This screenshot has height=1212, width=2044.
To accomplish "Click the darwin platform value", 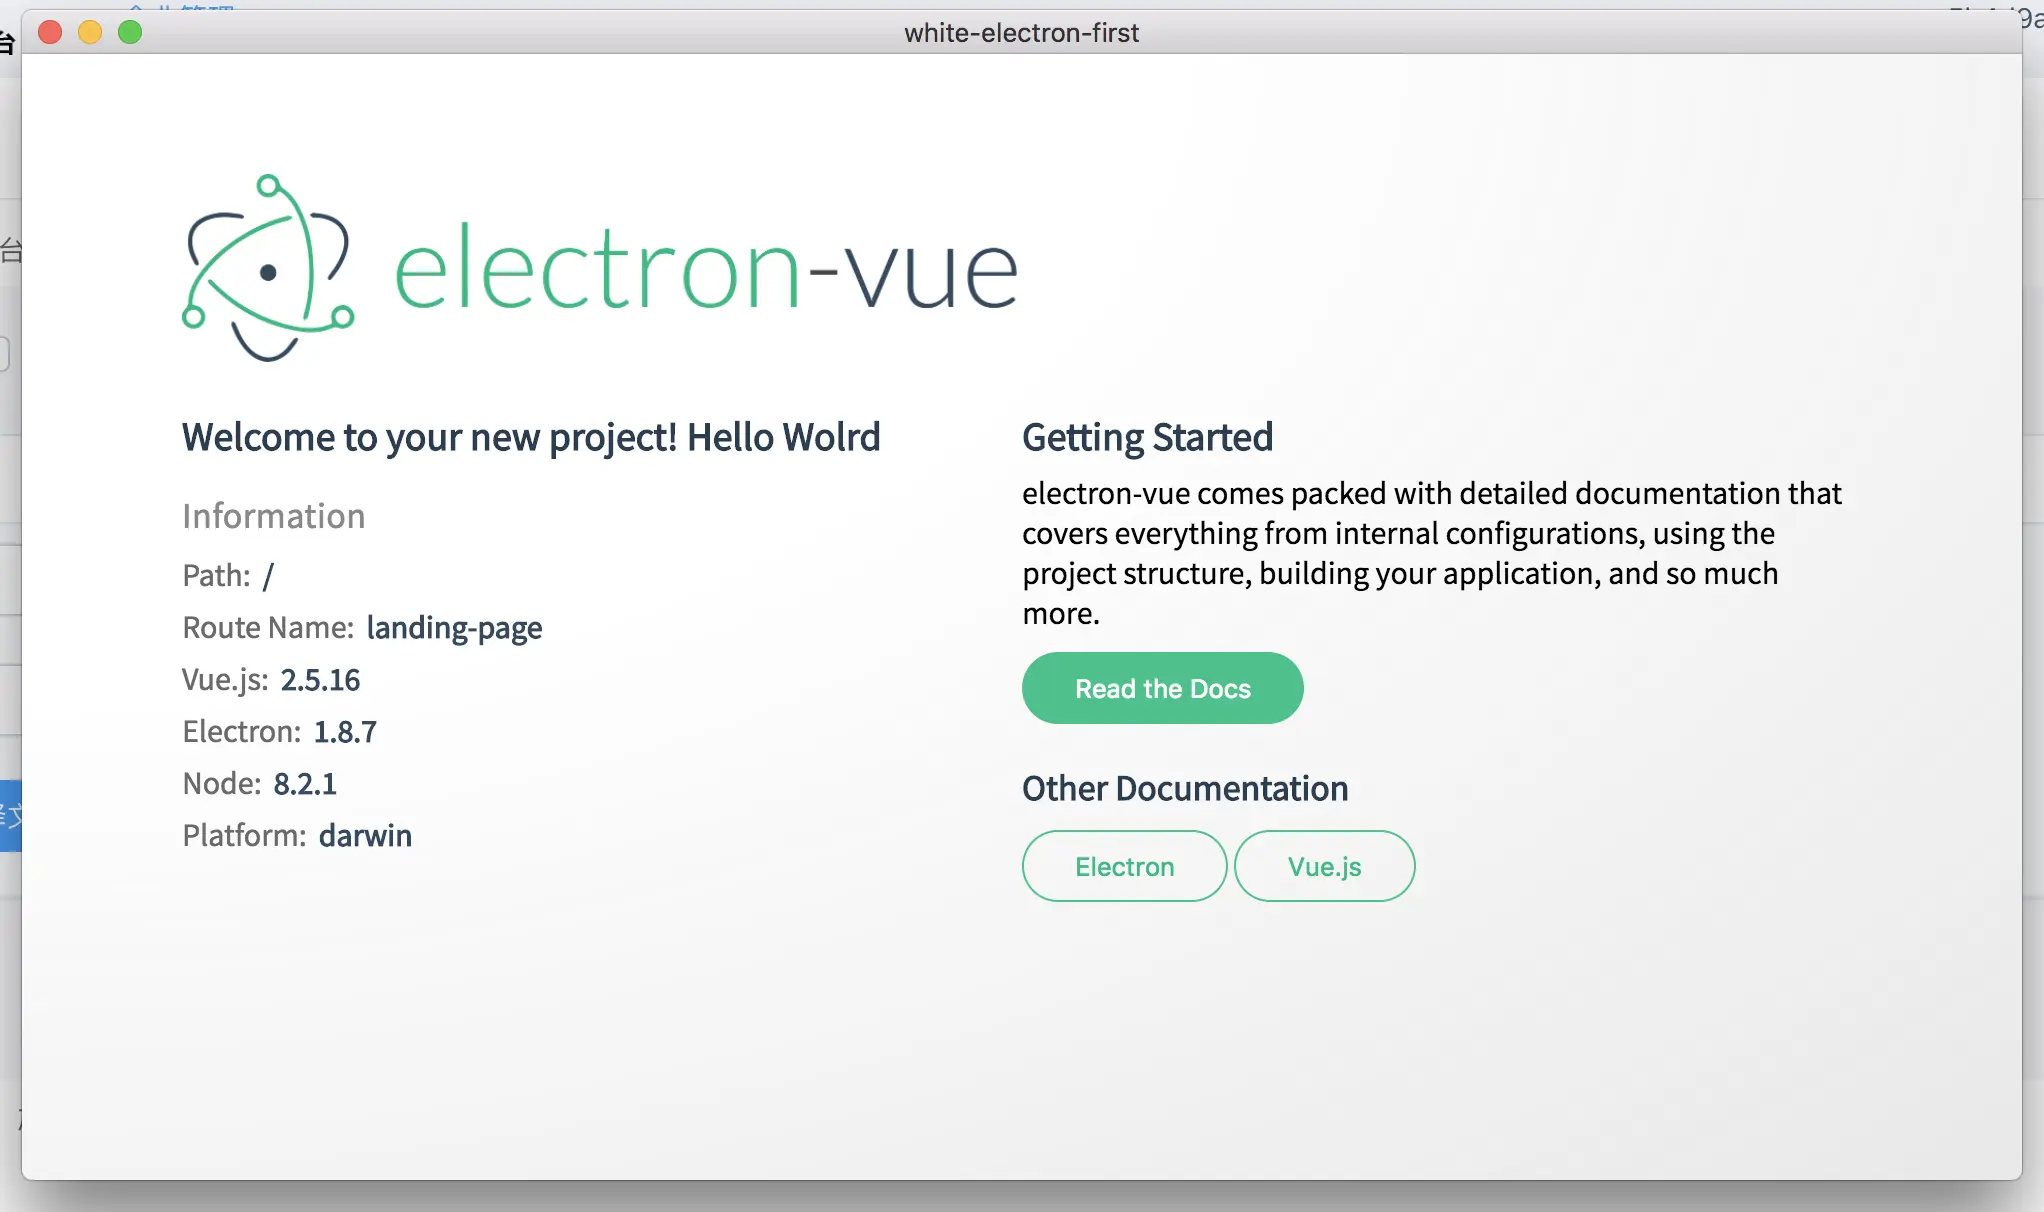I will pos(365,836).
